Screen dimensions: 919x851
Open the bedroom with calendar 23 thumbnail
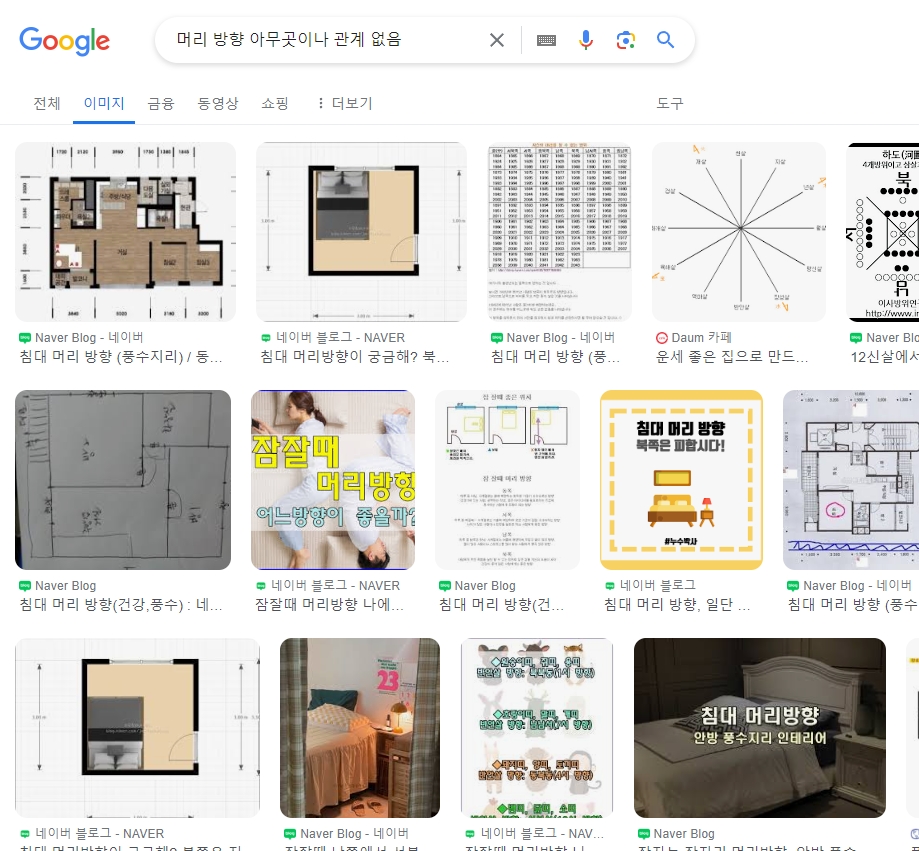coord(360,727)
